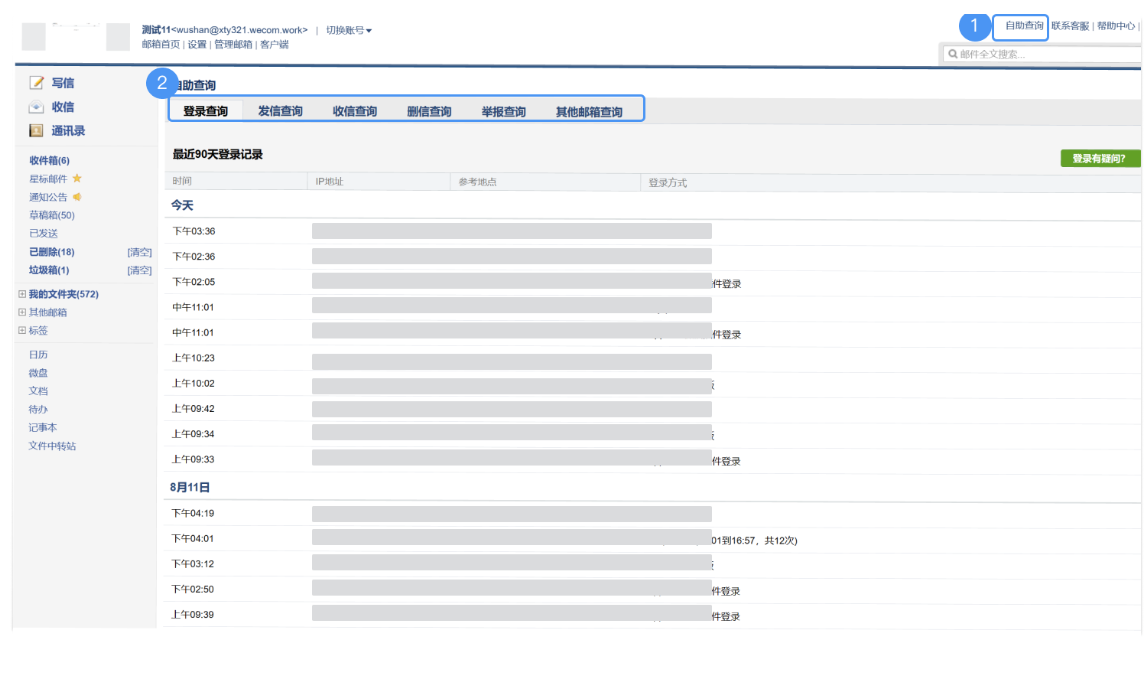1144x695 pixels.
Task: Open the 管理邮箱 link
Action: [233, 44]
